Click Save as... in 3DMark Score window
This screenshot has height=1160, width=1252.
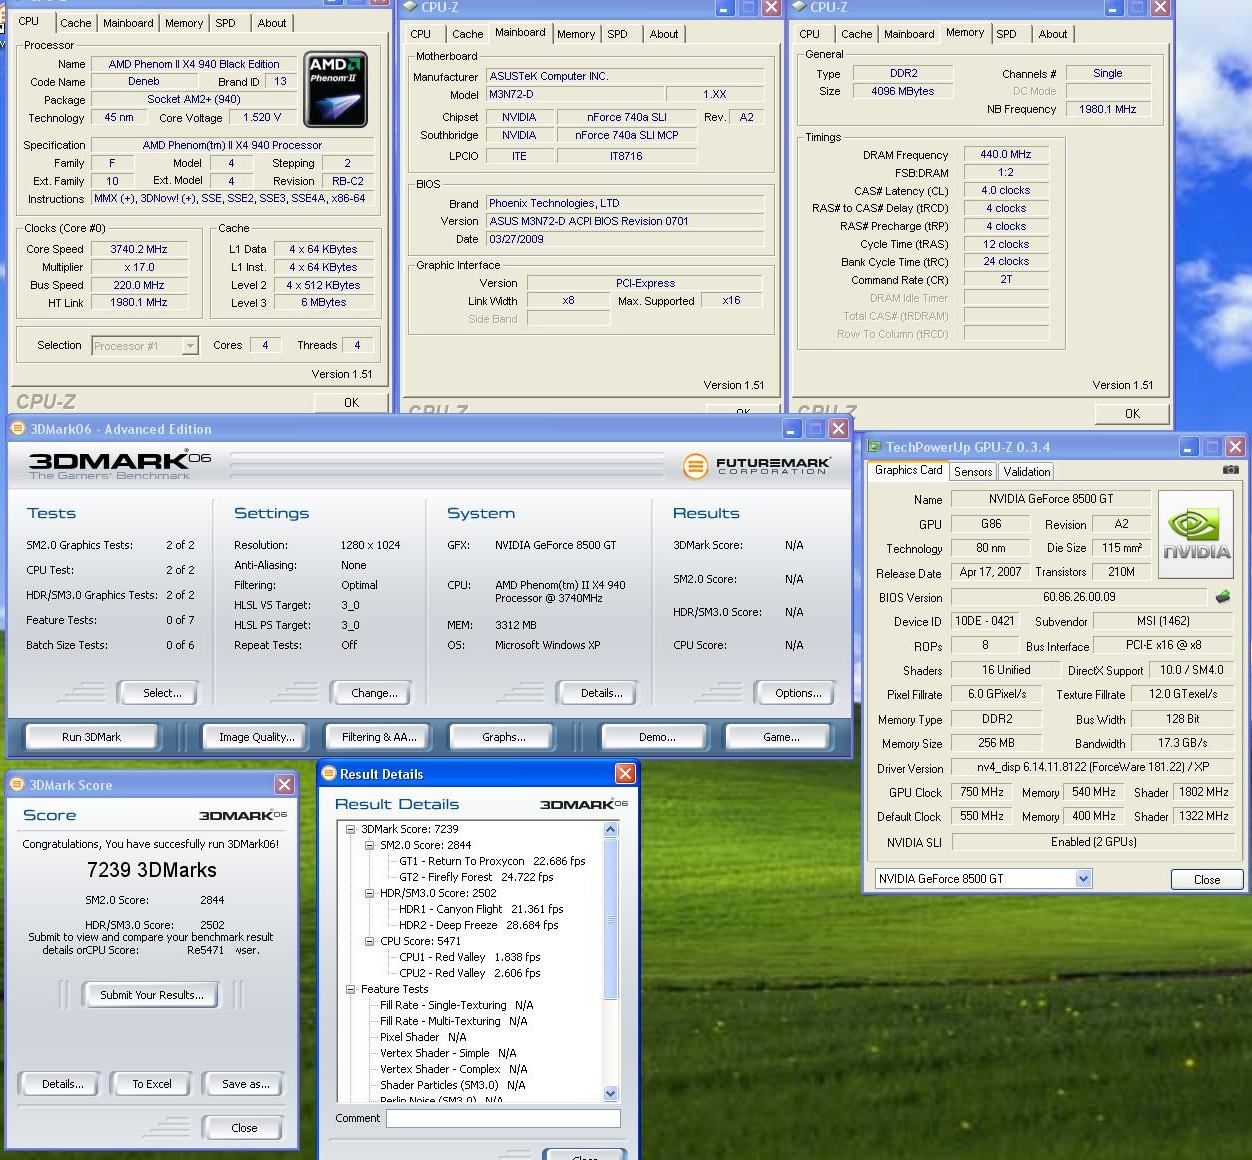point(245,1084)
